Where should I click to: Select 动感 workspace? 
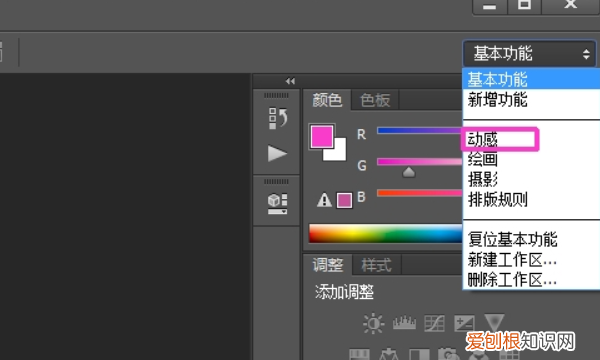click(531, 140)
